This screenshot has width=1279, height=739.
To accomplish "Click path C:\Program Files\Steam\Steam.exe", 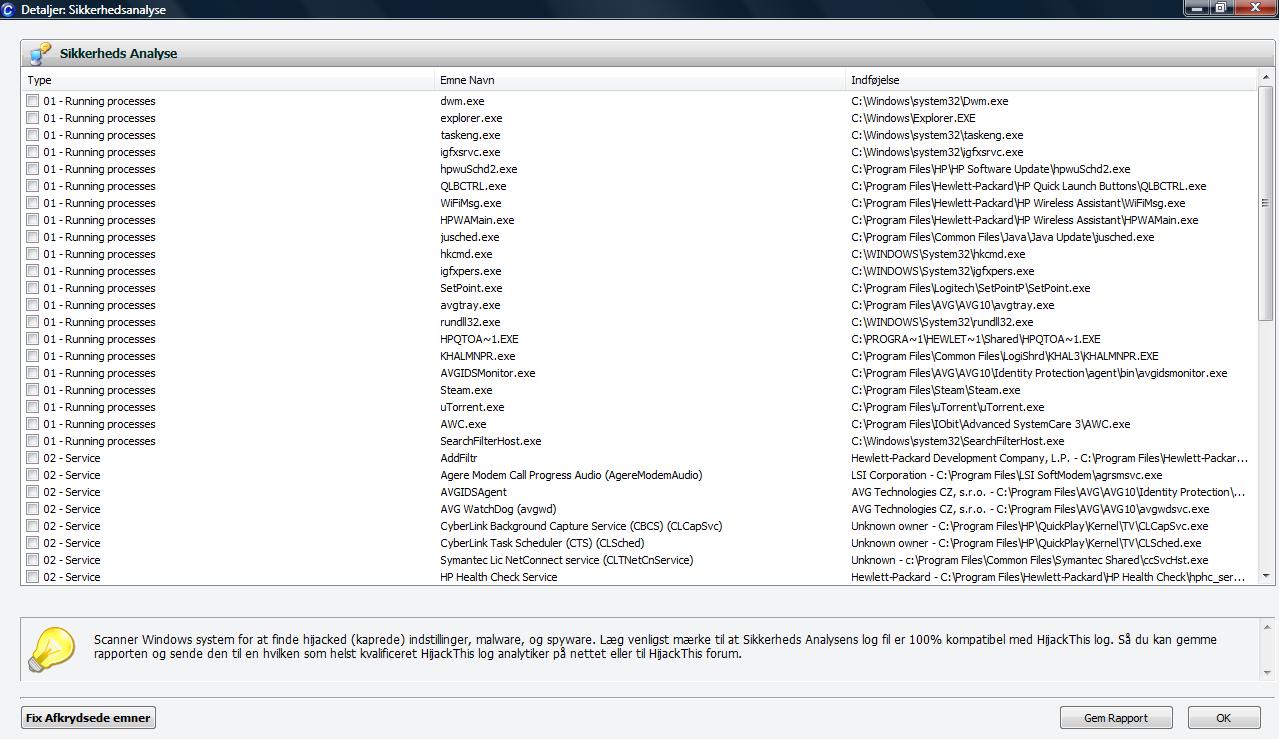I will coord(936,390).
